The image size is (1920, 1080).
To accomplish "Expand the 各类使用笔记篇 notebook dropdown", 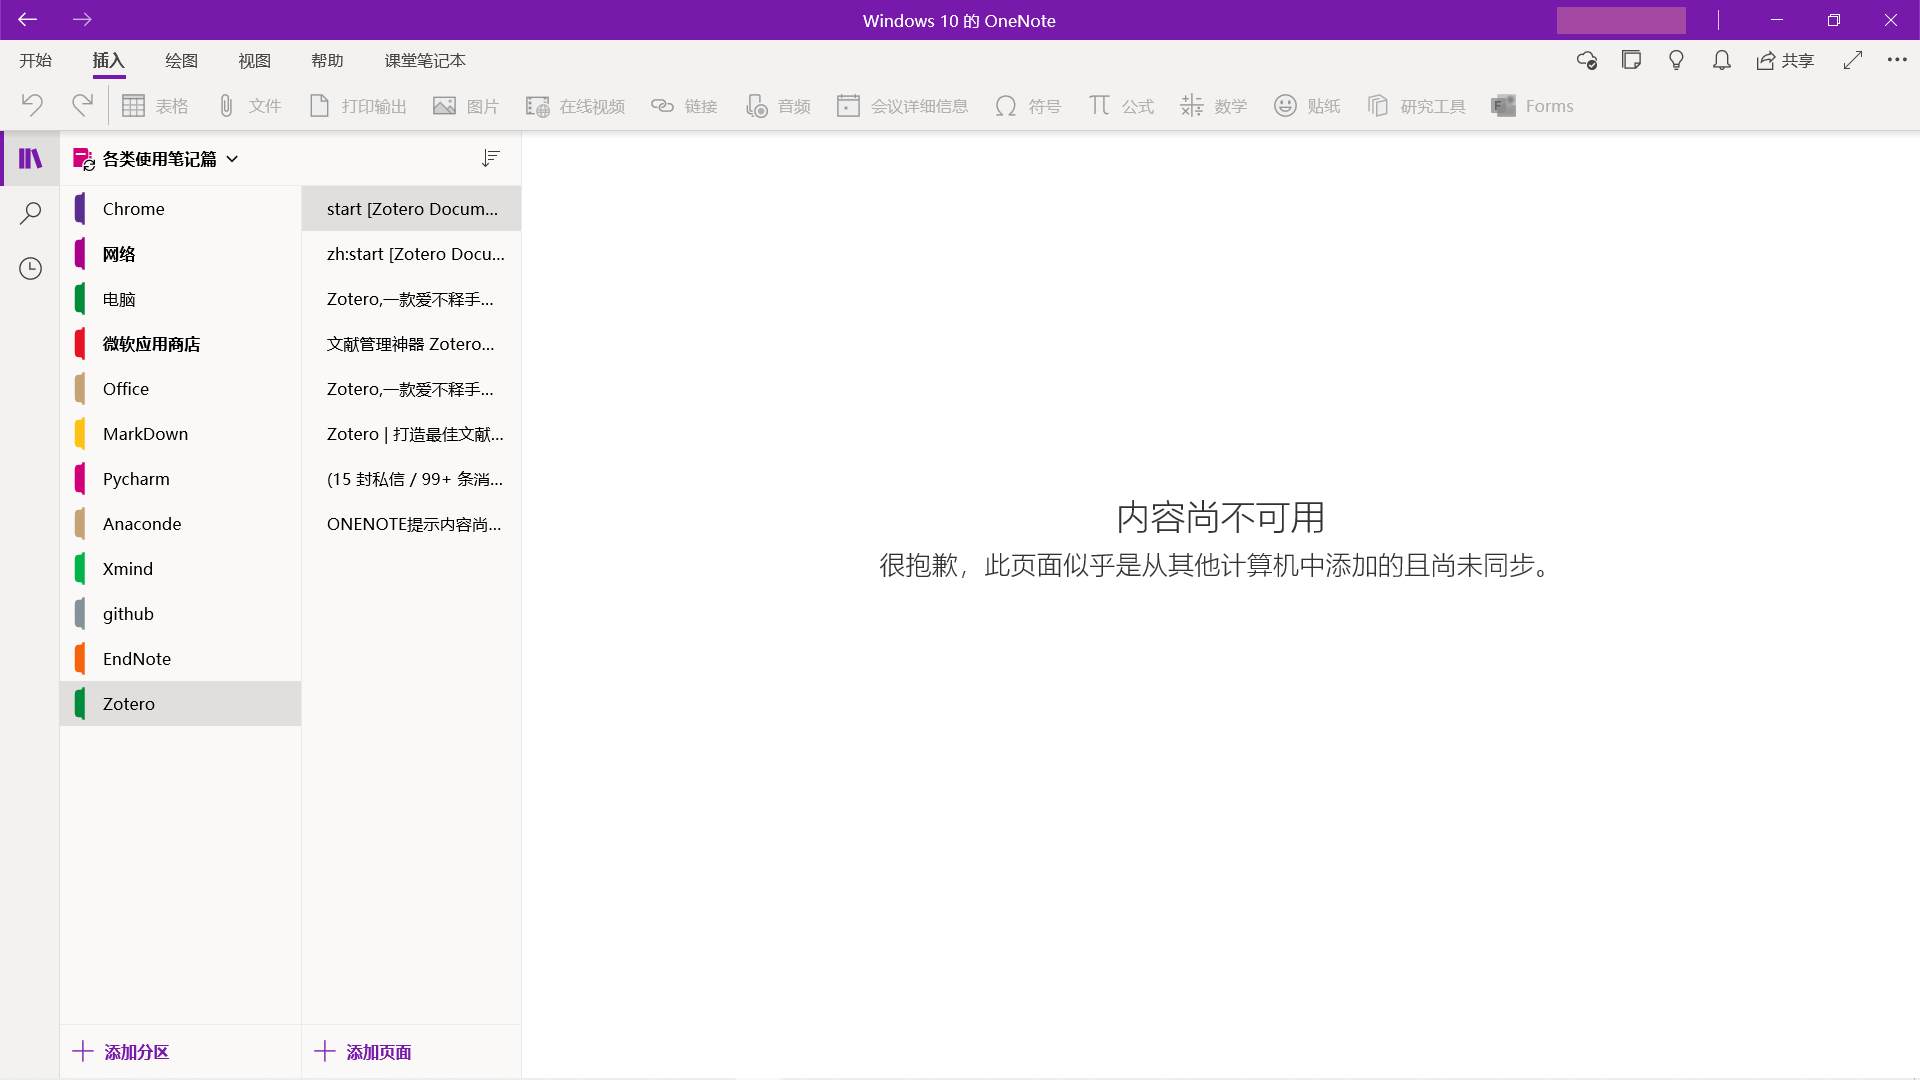I will point(232,158).
